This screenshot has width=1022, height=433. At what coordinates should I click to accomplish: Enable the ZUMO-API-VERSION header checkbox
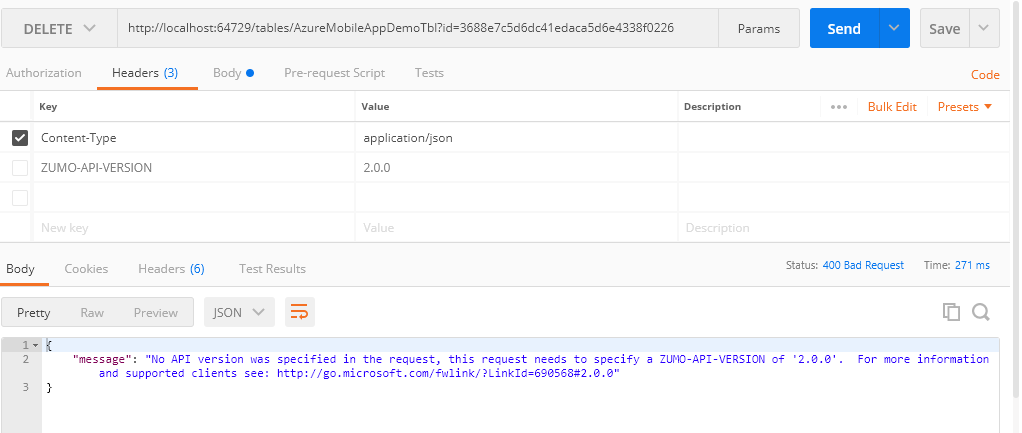[20, 168]
